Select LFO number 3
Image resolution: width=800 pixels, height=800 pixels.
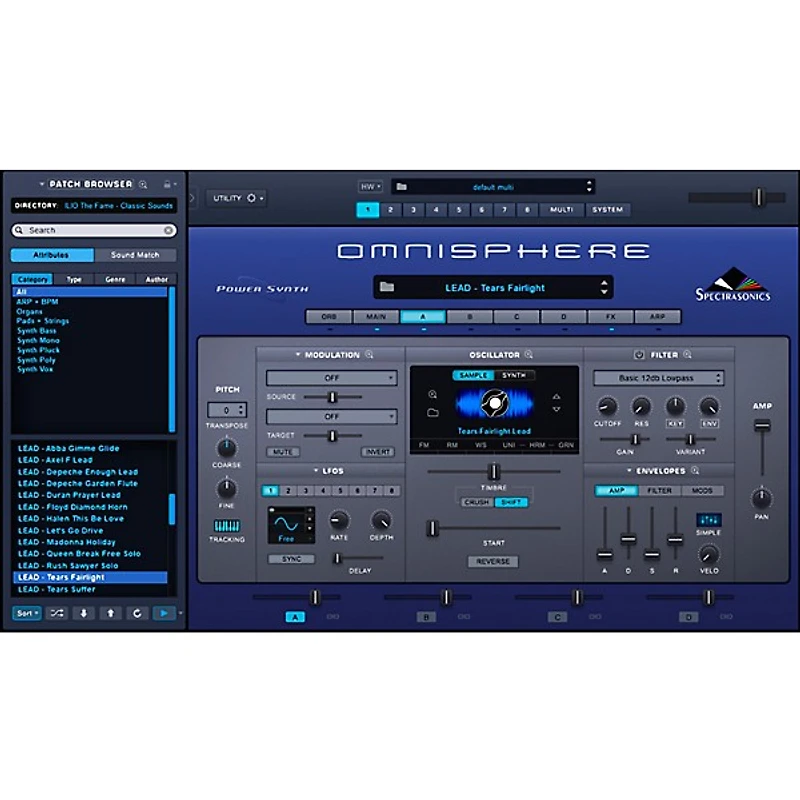pos(306,491)
